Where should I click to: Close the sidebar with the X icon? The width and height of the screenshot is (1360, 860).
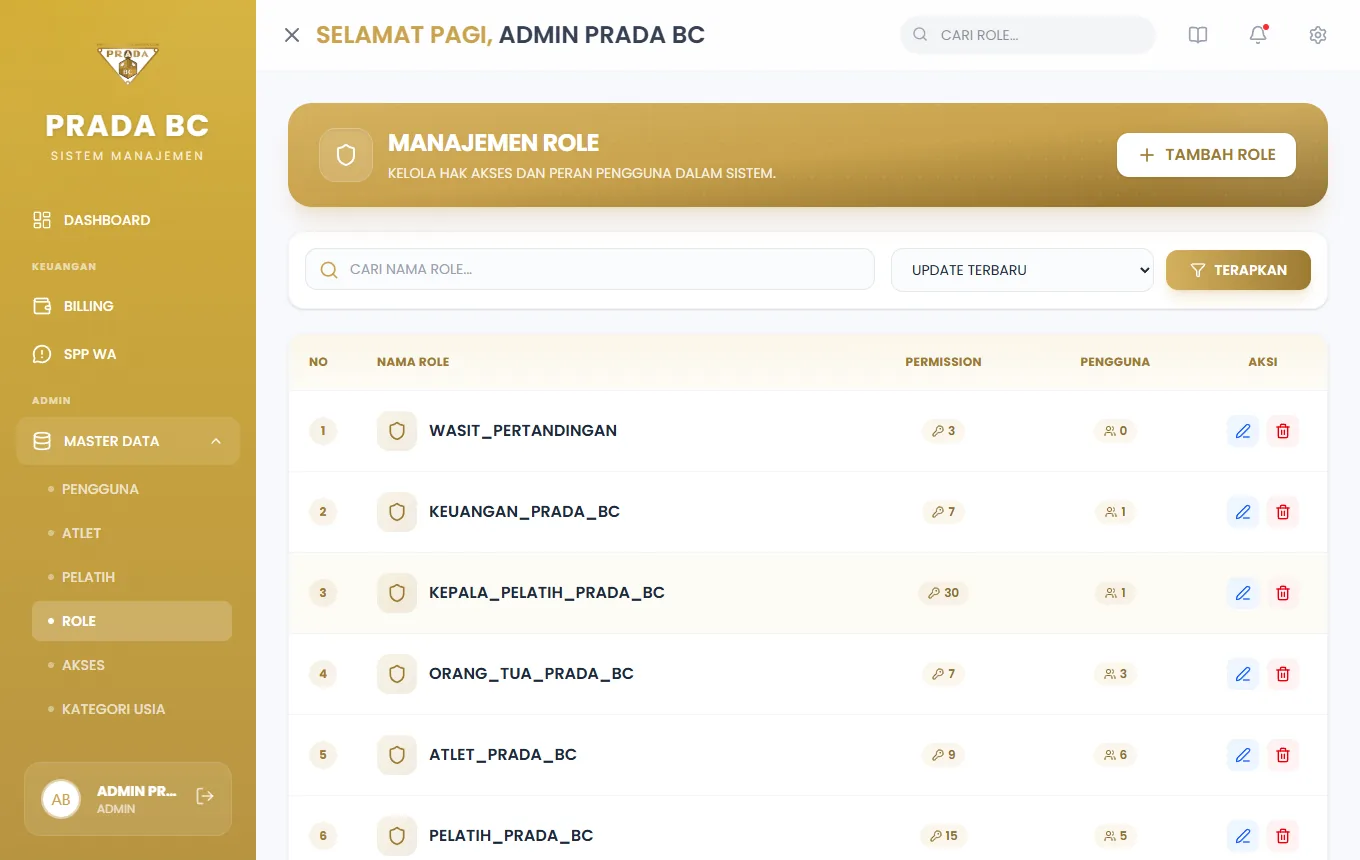click(x=292, y=35)
